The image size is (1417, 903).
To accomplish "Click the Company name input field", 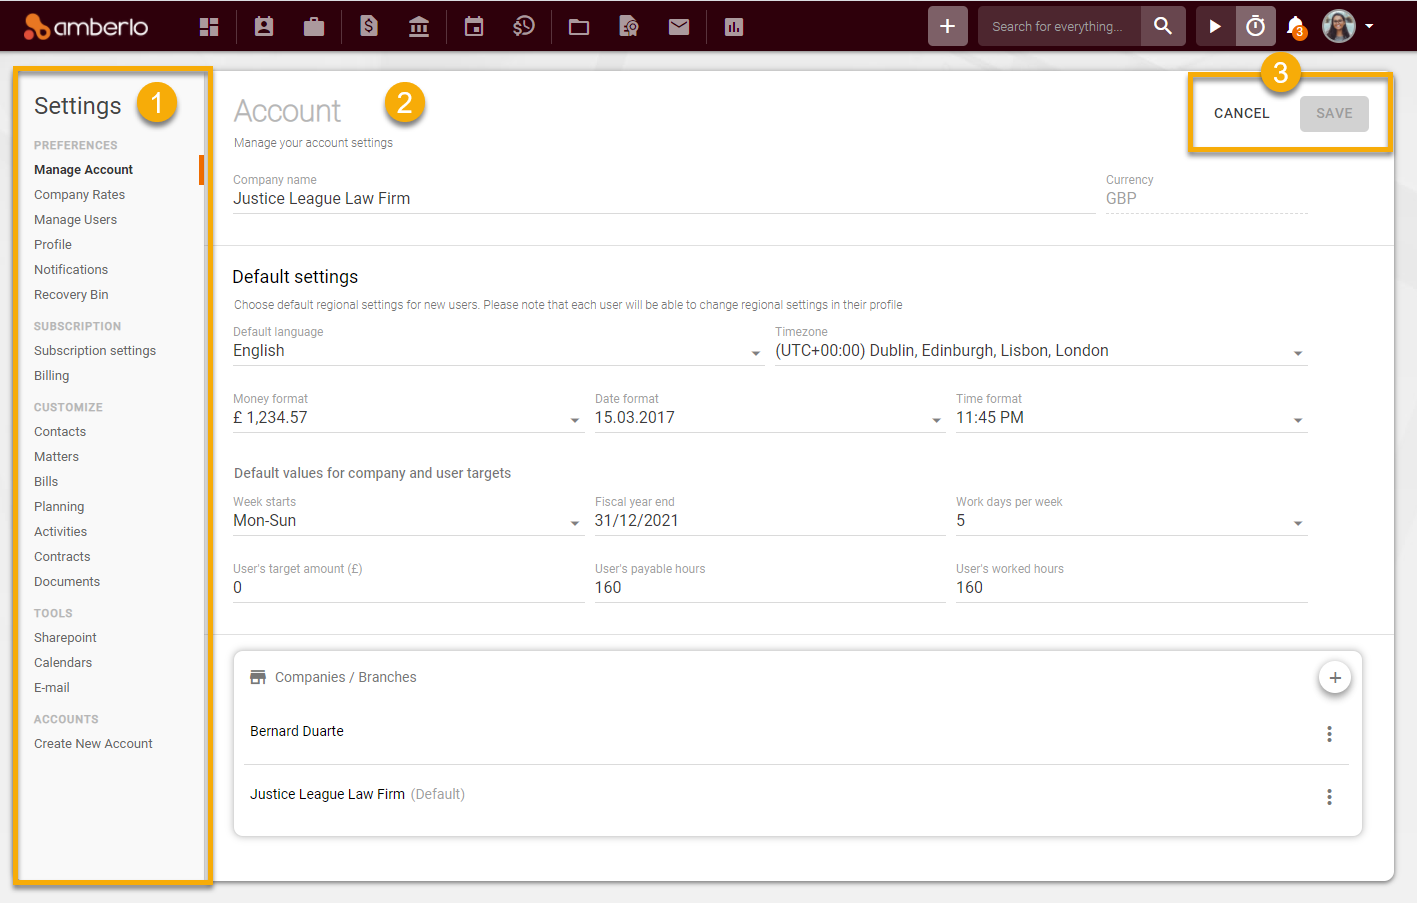I will [400, 198].
